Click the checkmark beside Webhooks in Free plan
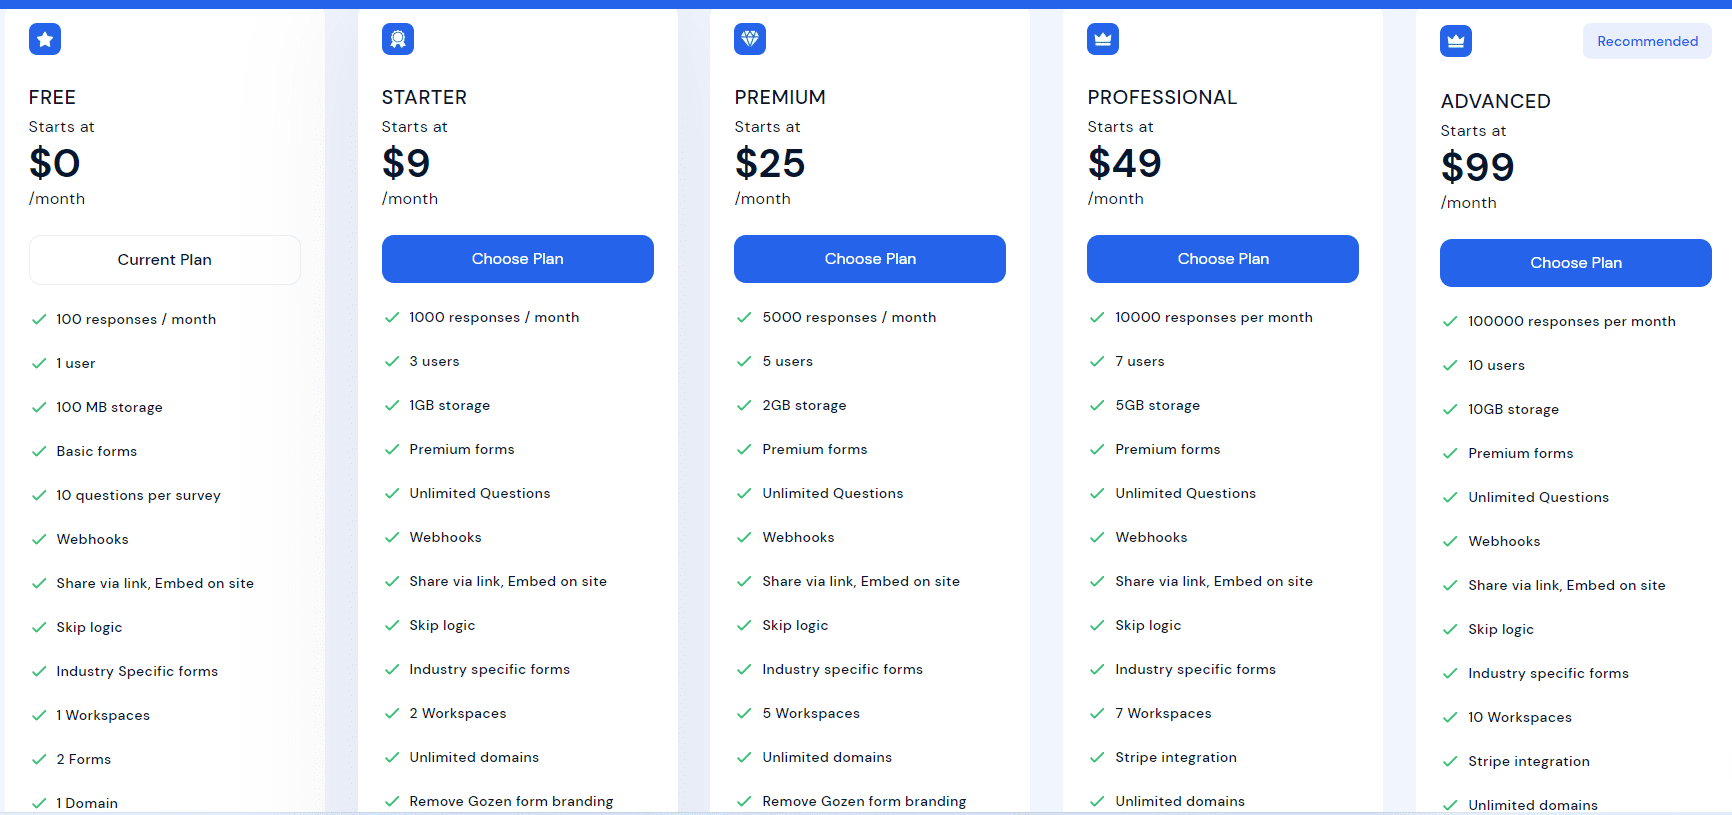This screenshot has height=815, width=1732. coord(39,539)
